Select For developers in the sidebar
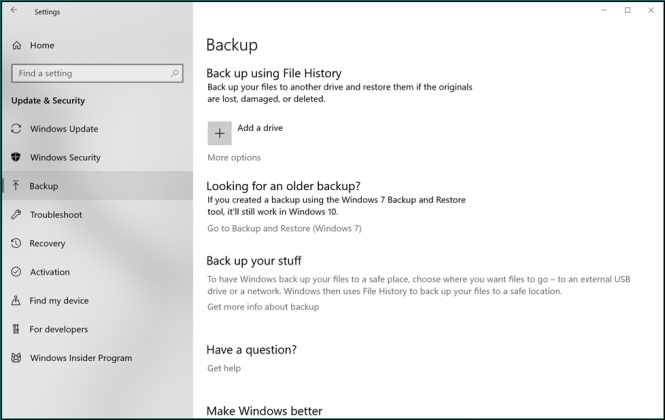This screenshot has width=665, height=420. tap(58, 329)
